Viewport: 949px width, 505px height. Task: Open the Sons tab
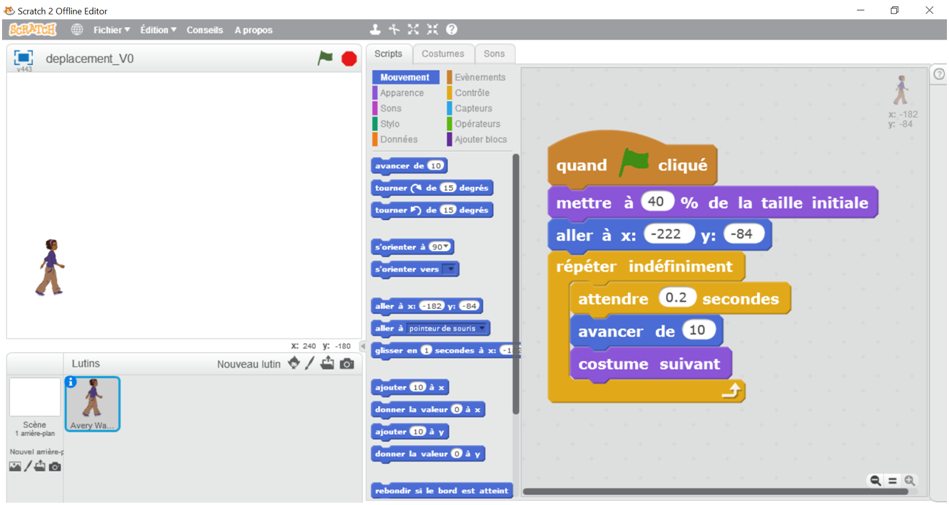494,54
